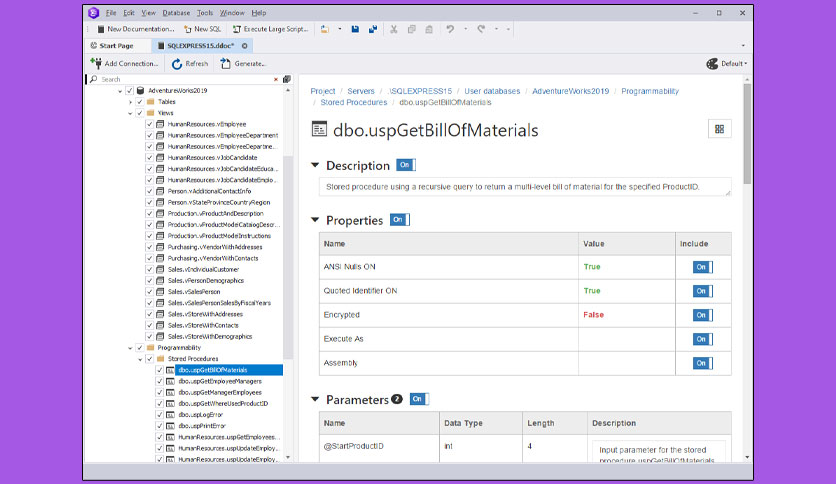The width and height of the screenshot is (836, 484).
Task: Click the Save All icon in toolbar
Action: pyautogui.click(x=373, y=29)
